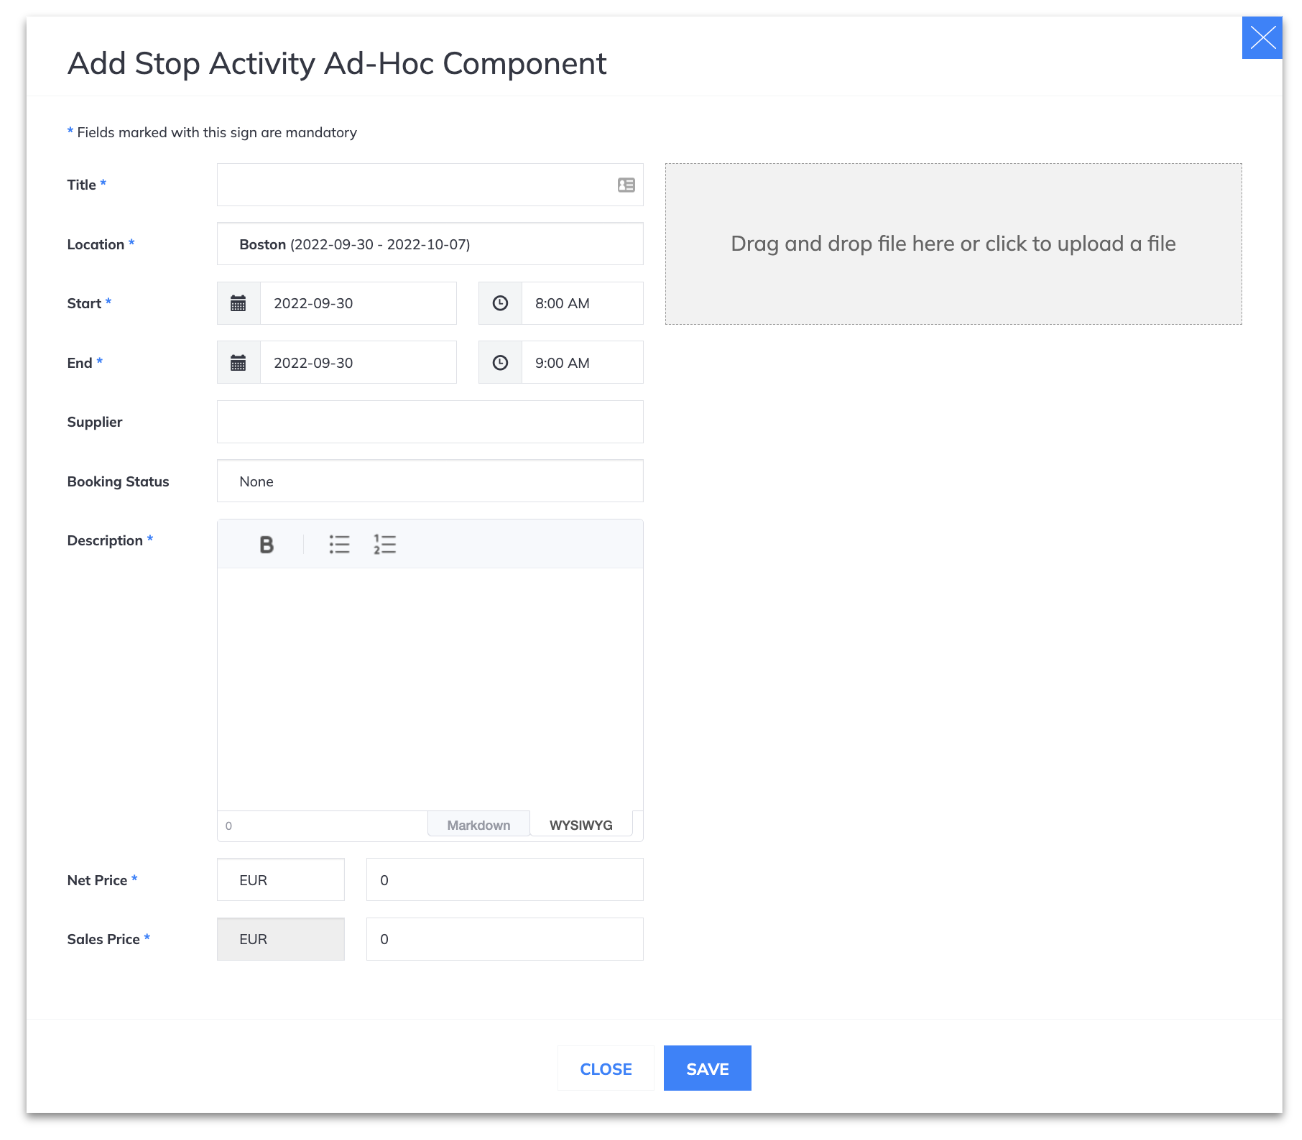Toggle bold formatting in Description editor
The width and height of the screenshot is (1302, 1140).
pyautogui.click(x=266, y=545)
